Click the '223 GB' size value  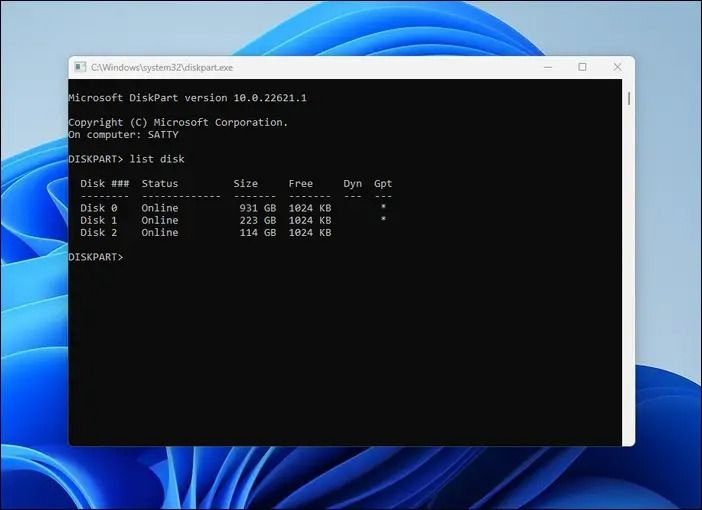point(258,220)
